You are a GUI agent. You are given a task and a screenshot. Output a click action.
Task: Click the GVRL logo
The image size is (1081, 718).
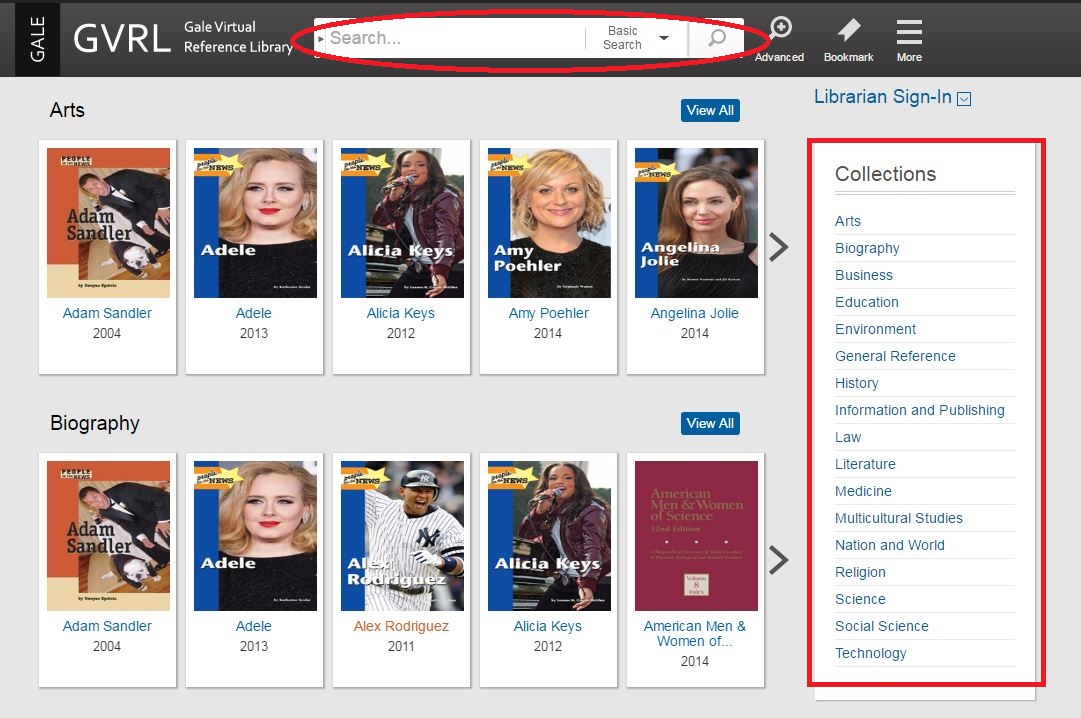(x=121, y=38)
